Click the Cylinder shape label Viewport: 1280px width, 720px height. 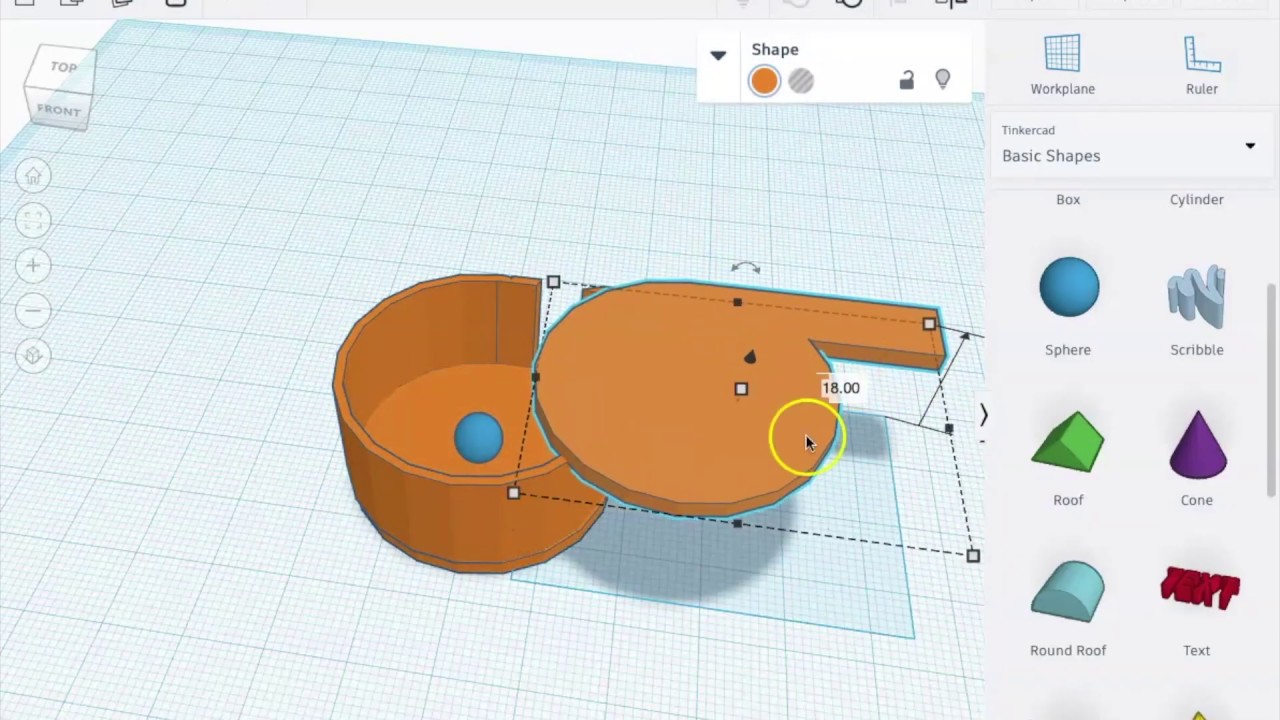coord(1197,199)
